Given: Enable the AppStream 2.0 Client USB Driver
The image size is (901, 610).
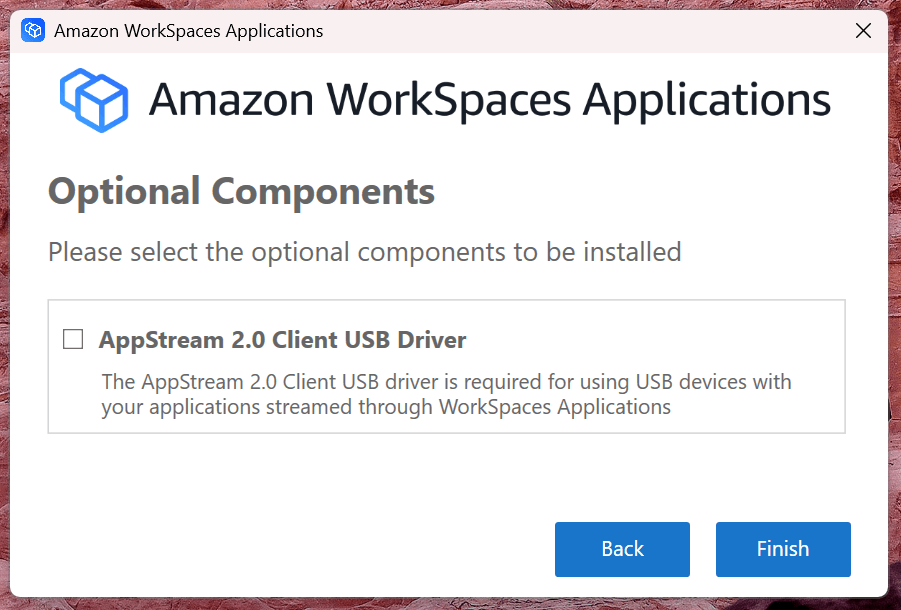Looking at the screenshot, I should click(x=72, y=339).
